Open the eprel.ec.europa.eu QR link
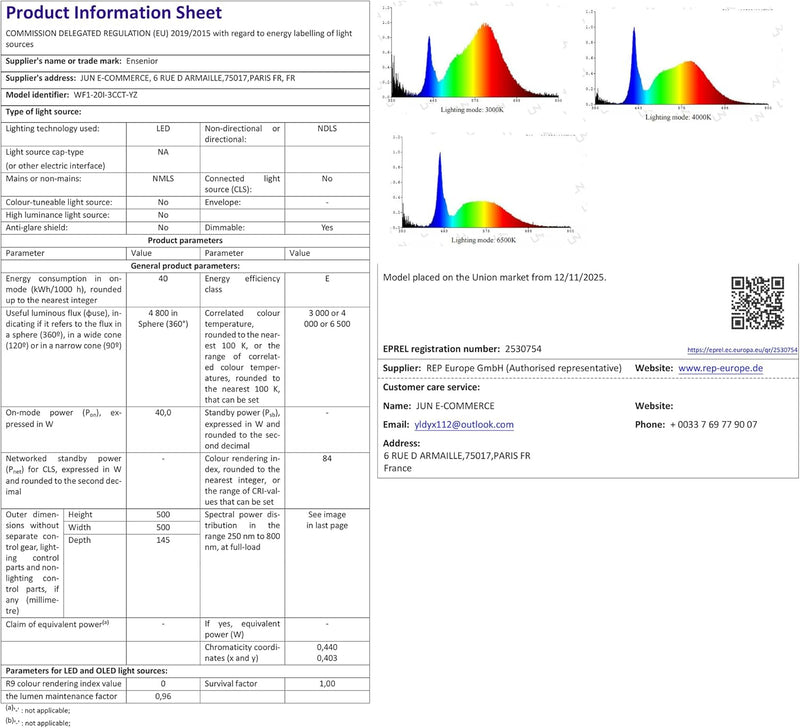800x728 pixels. click(x=742, y=350)
